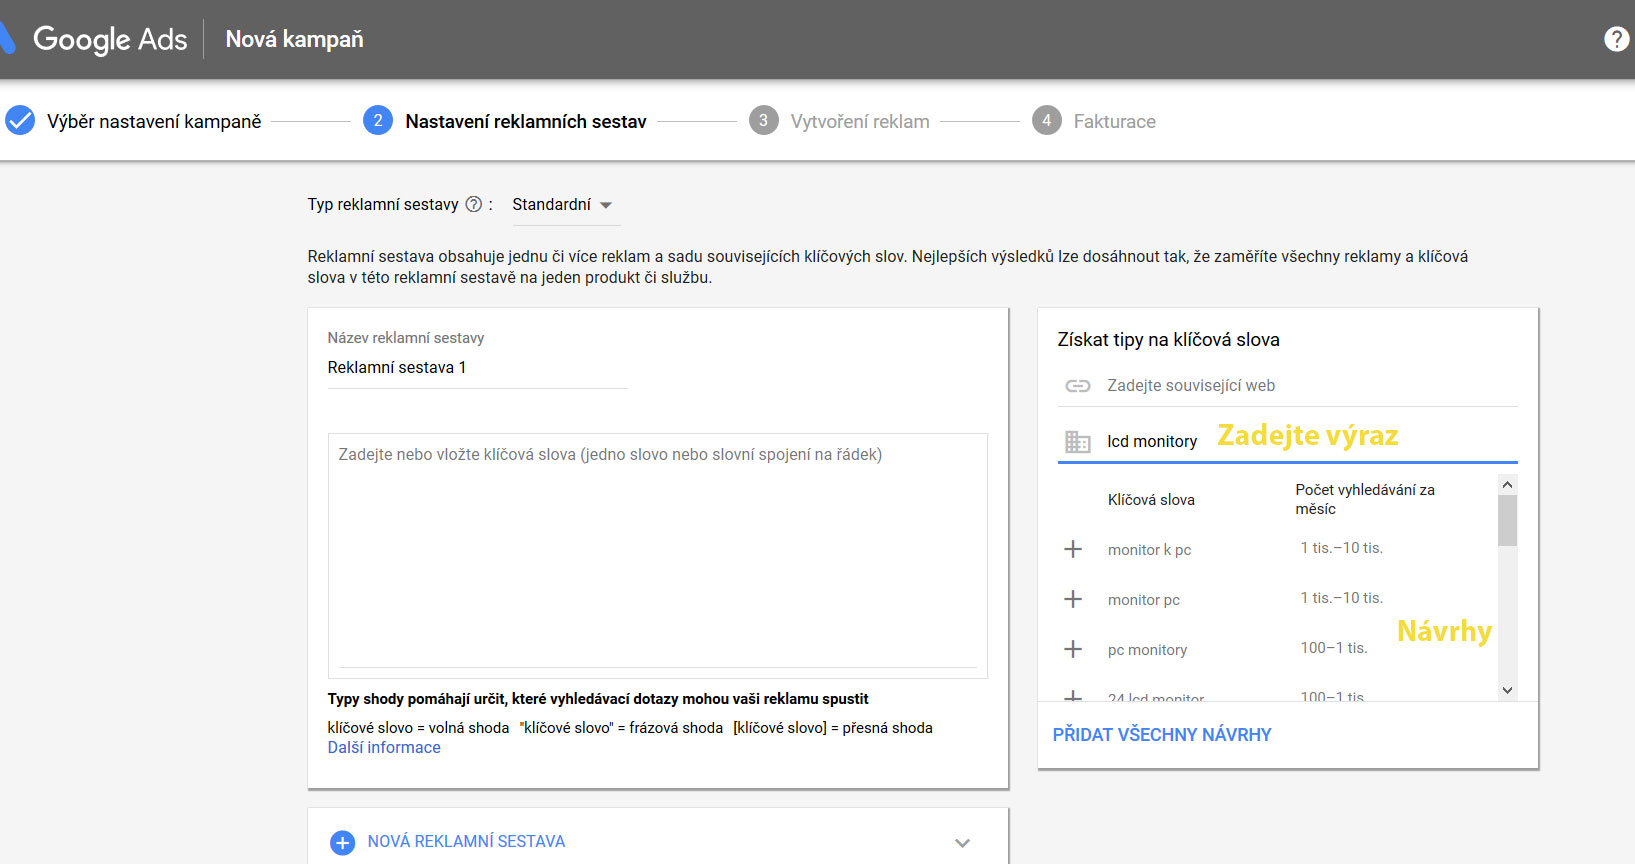Add the 'pc monitory' keyword with plus
Viewport: 1635px width, 864px height.
coord(1073,649)
